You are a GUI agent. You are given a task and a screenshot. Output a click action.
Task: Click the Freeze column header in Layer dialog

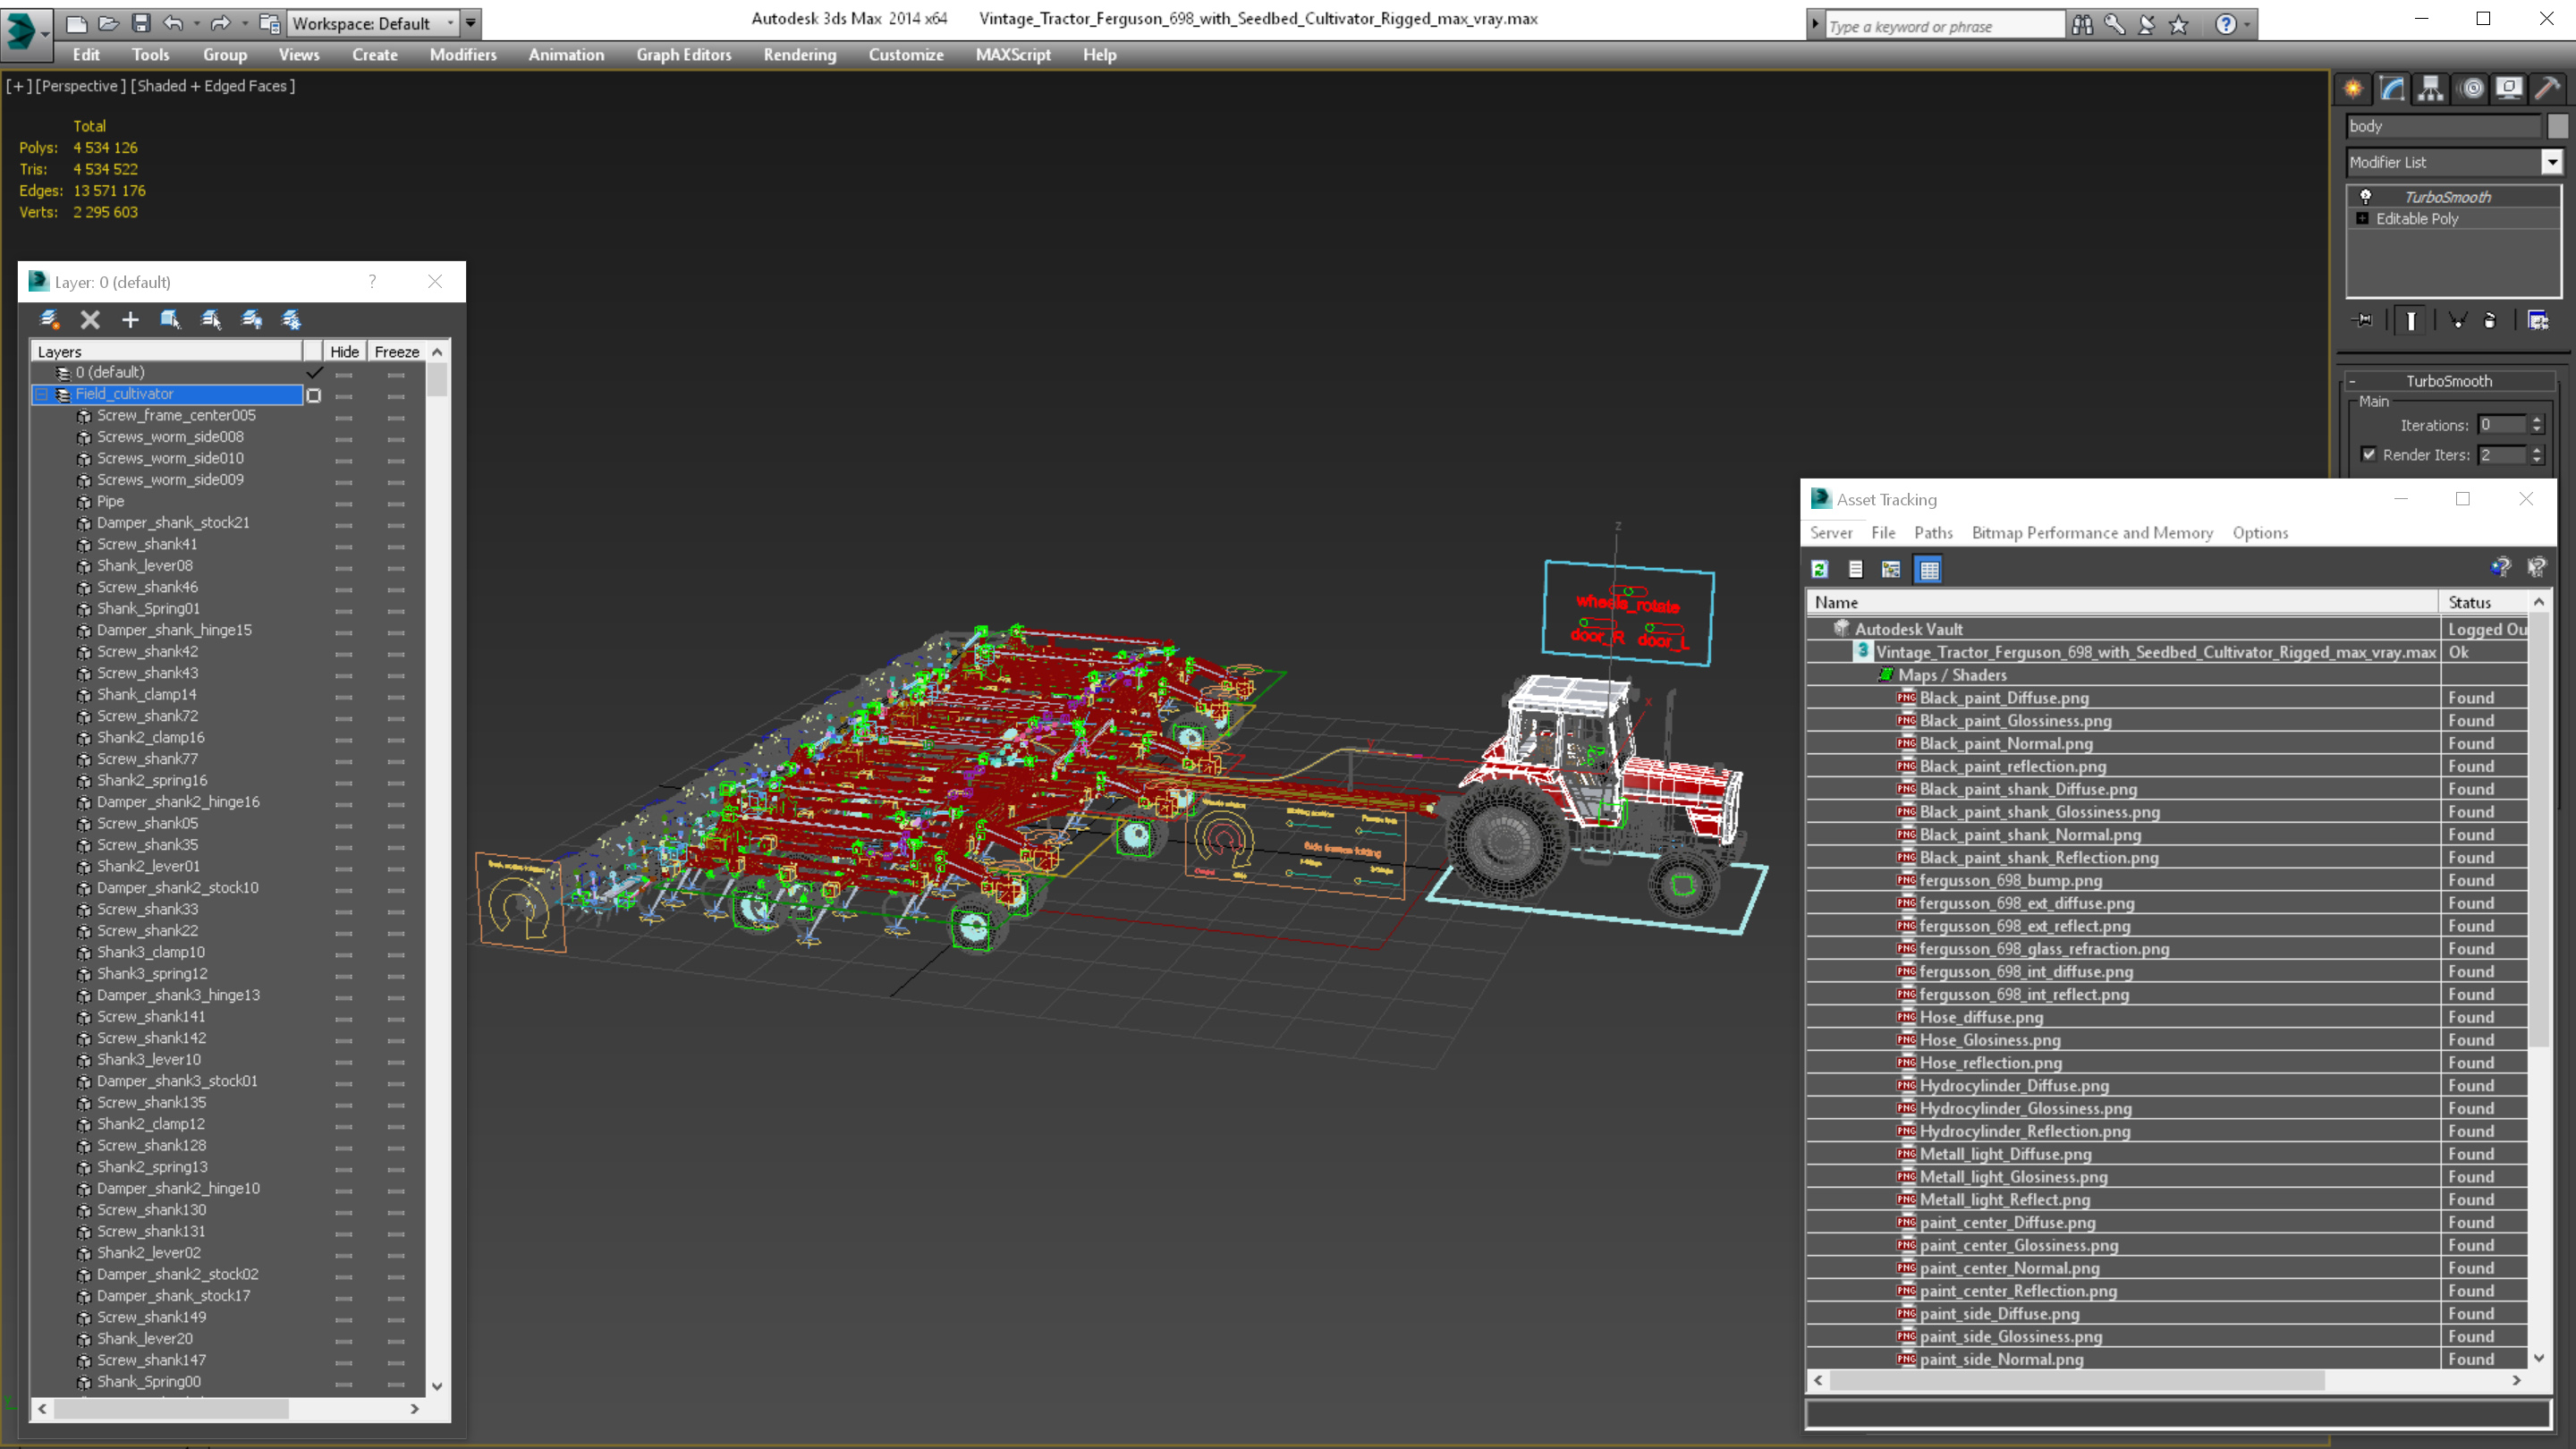click(396, 352)
